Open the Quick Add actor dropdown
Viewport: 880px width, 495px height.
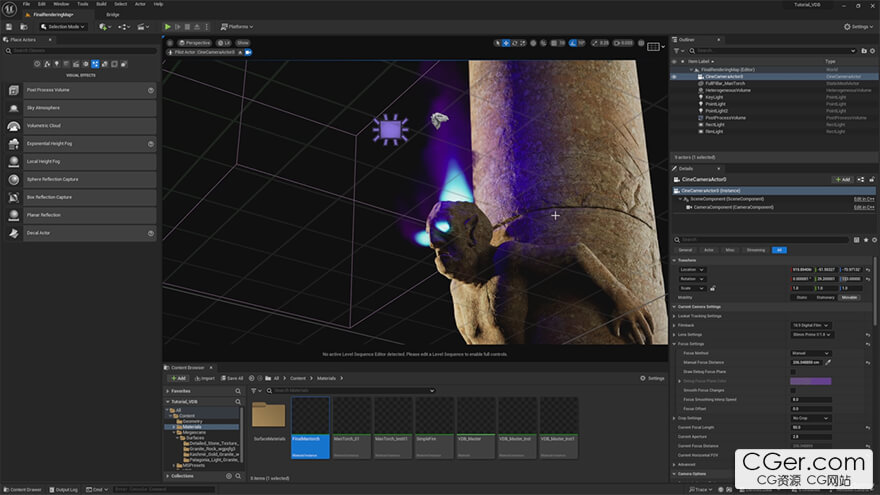pos(103,26)
